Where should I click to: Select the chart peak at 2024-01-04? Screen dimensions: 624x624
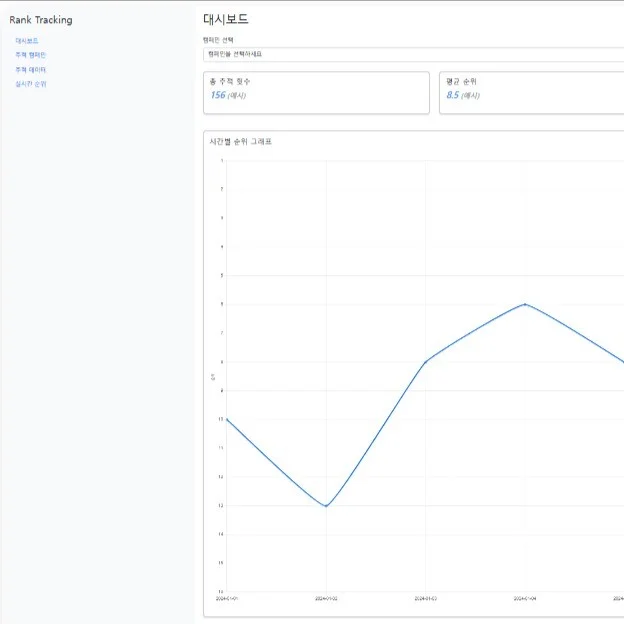point(525,304)
